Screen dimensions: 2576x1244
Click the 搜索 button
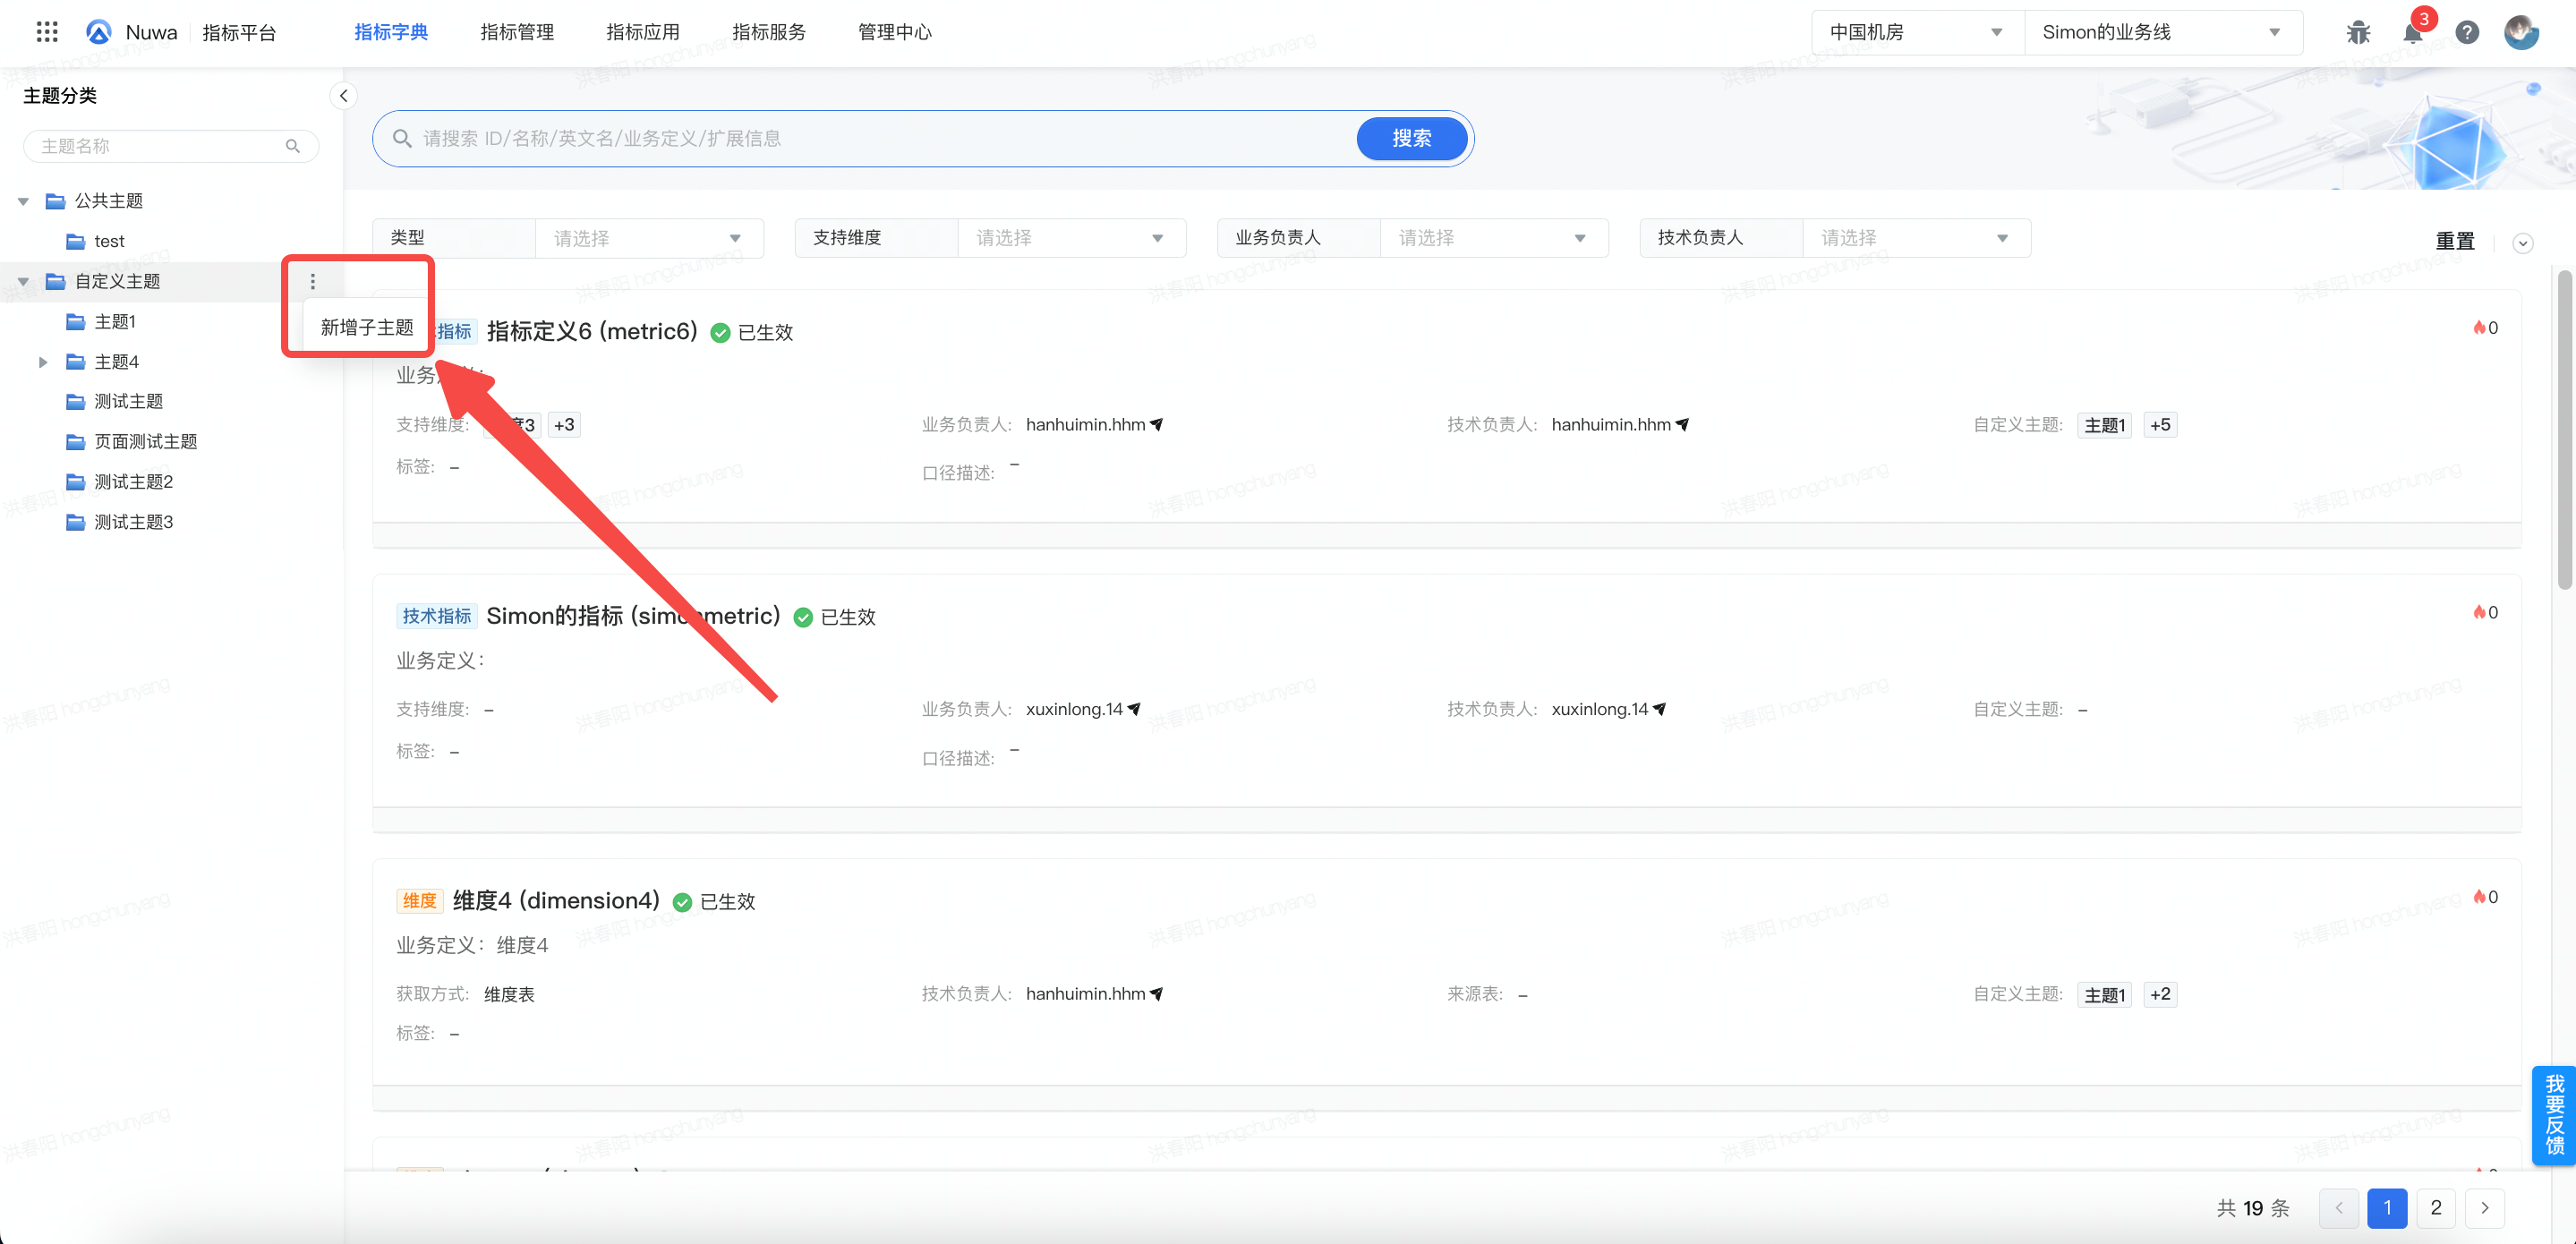[x=1411, y=138]
